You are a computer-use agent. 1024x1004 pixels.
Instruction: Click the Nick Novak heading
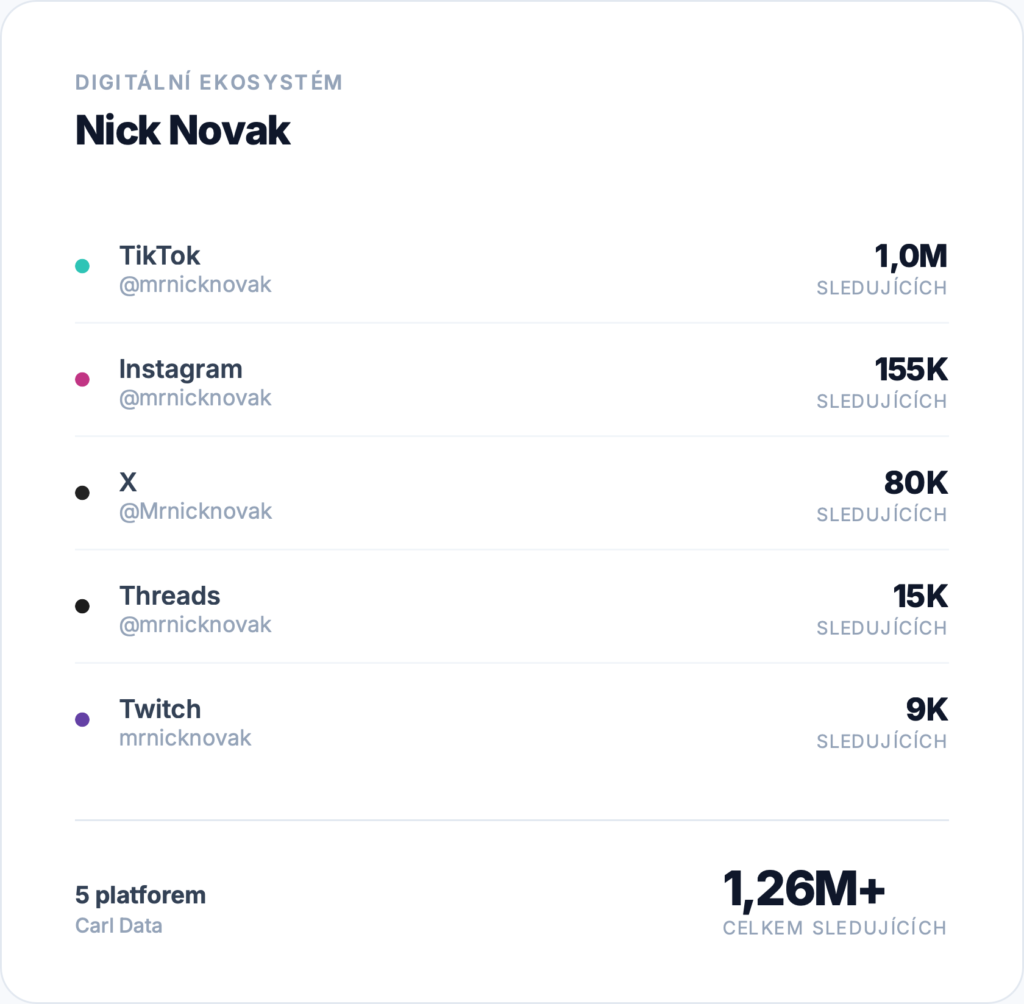click(183, 131)
